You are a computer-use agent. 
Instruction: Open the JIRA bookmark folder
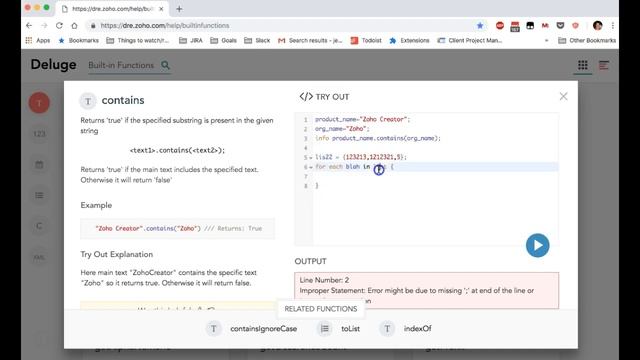[191, 40]
